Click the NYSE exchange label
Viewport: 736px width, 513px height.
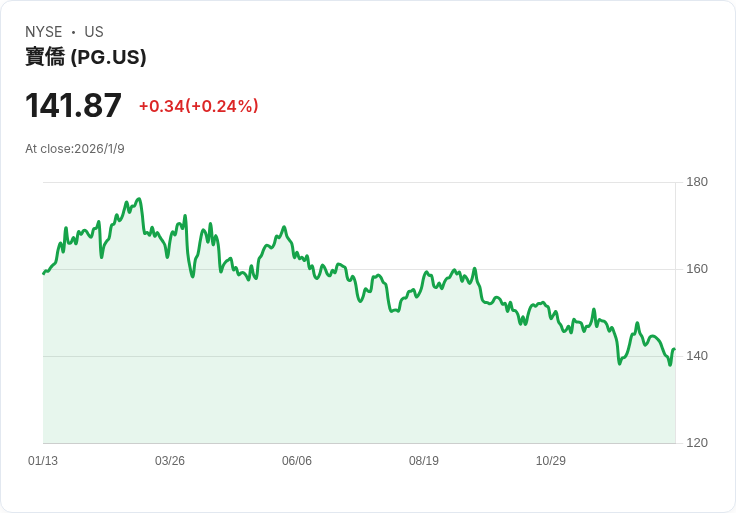(x=43, y=32)
